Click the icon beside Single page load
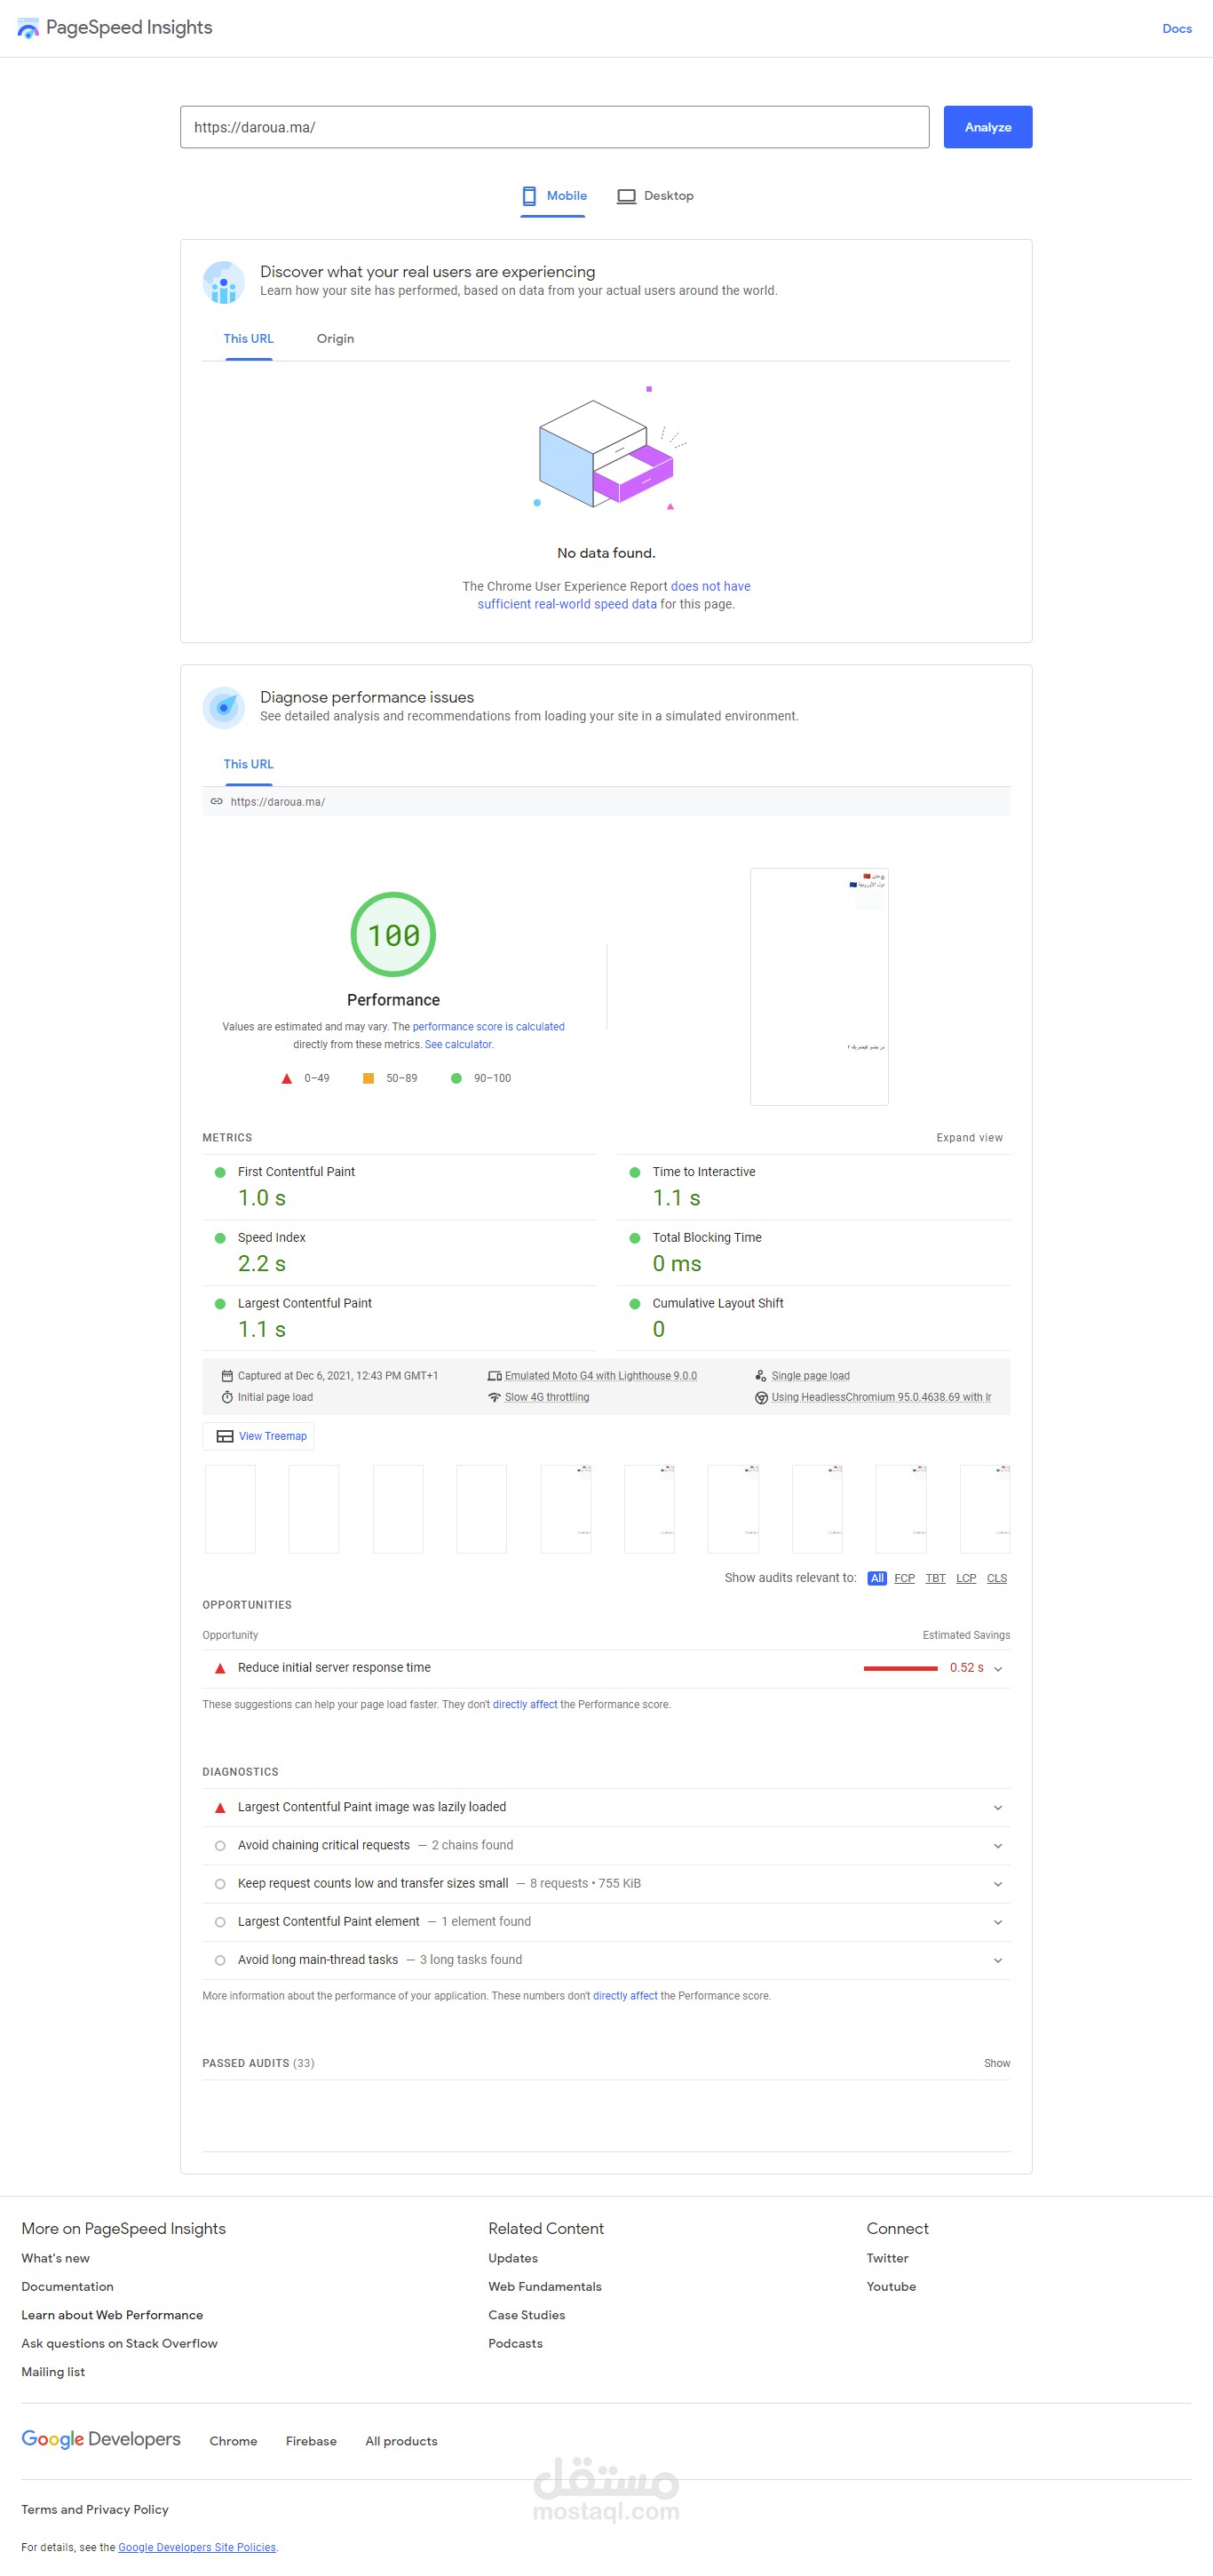1213x2576 pixels. coord(761,1375)
